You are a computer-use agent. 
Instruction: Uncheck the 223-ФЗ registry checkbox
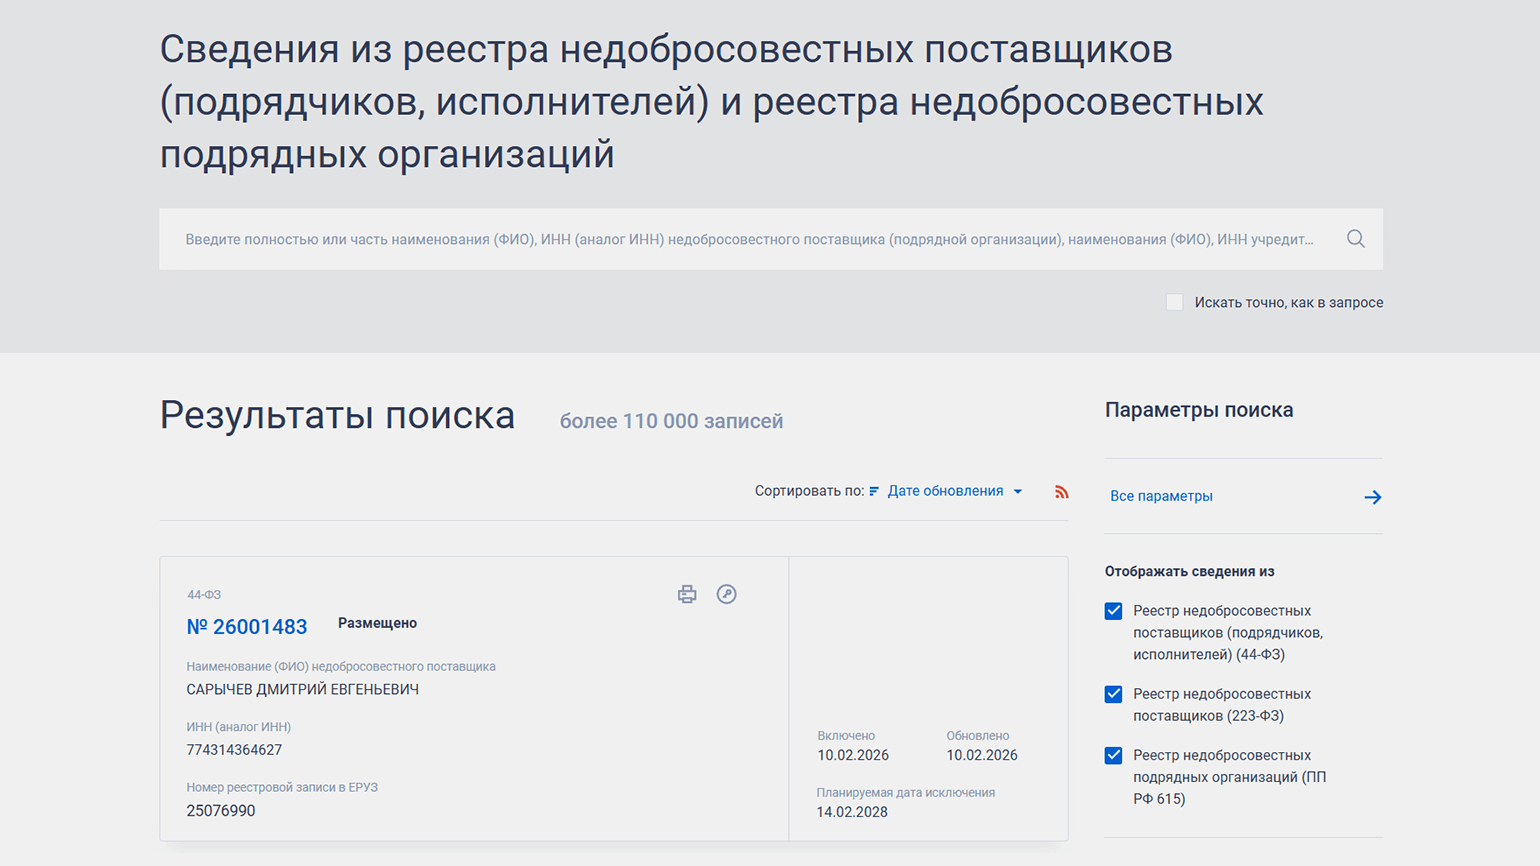(1113, 694)
